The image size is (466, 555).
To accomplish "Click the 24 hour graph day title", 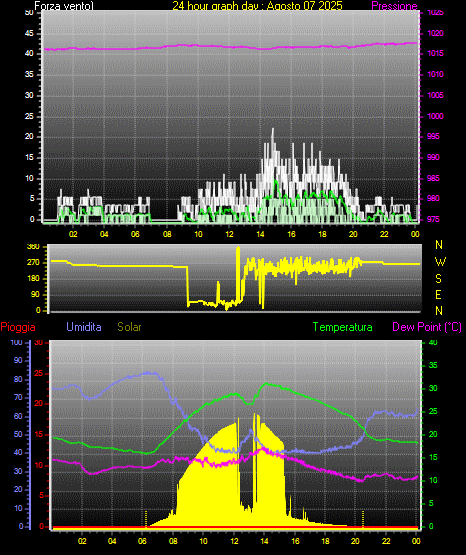I will (257, 6).
